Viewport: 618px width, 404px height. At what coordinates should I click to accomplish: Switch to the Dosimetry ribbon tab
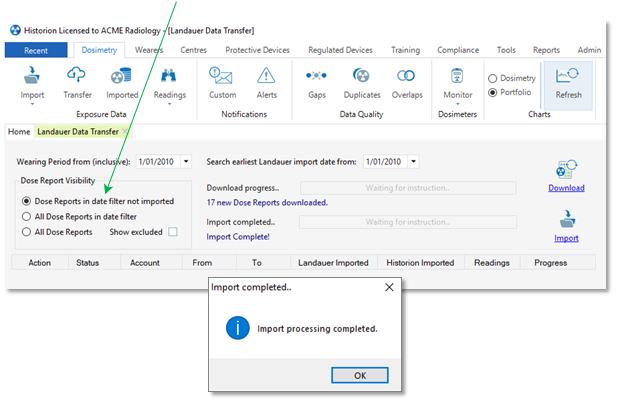[99, 50]
